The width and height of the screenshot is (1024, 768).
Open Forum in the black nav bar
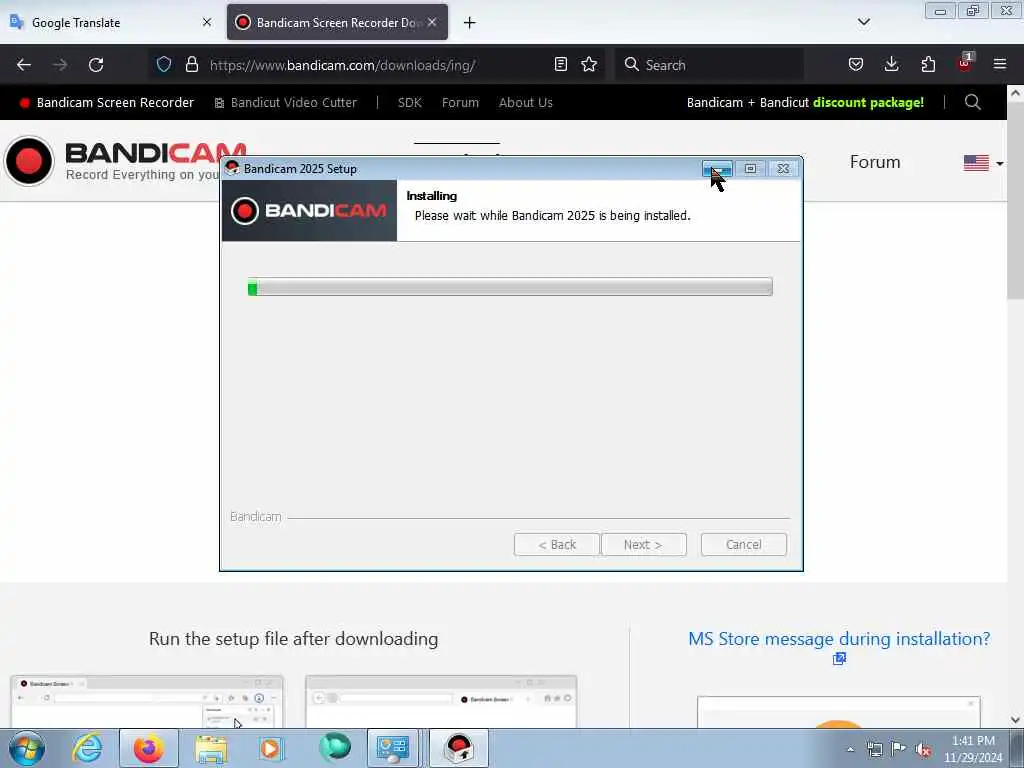[460, 103]
